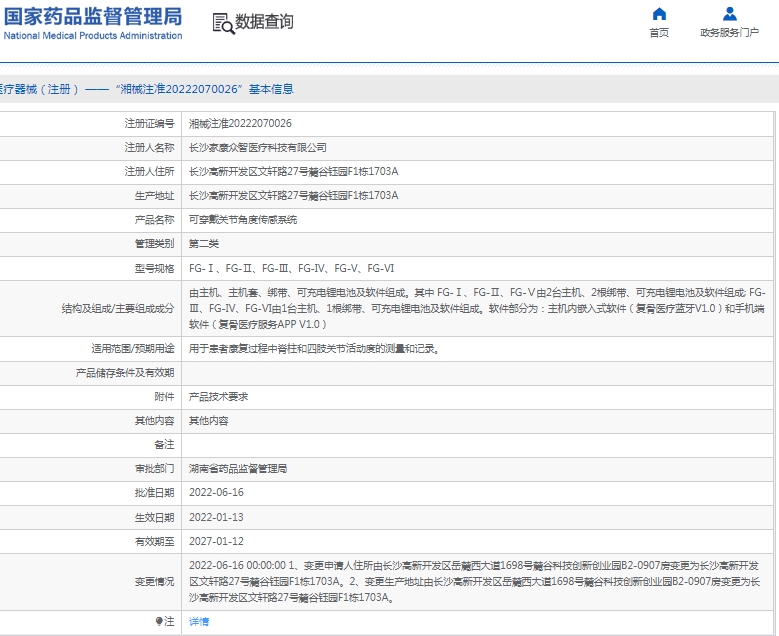Image resolution: width=779 pixels, height=636 pixels.
Task: Click the 适用范围 intended use value
Action: pyautogui.click(x=314, y=349)
